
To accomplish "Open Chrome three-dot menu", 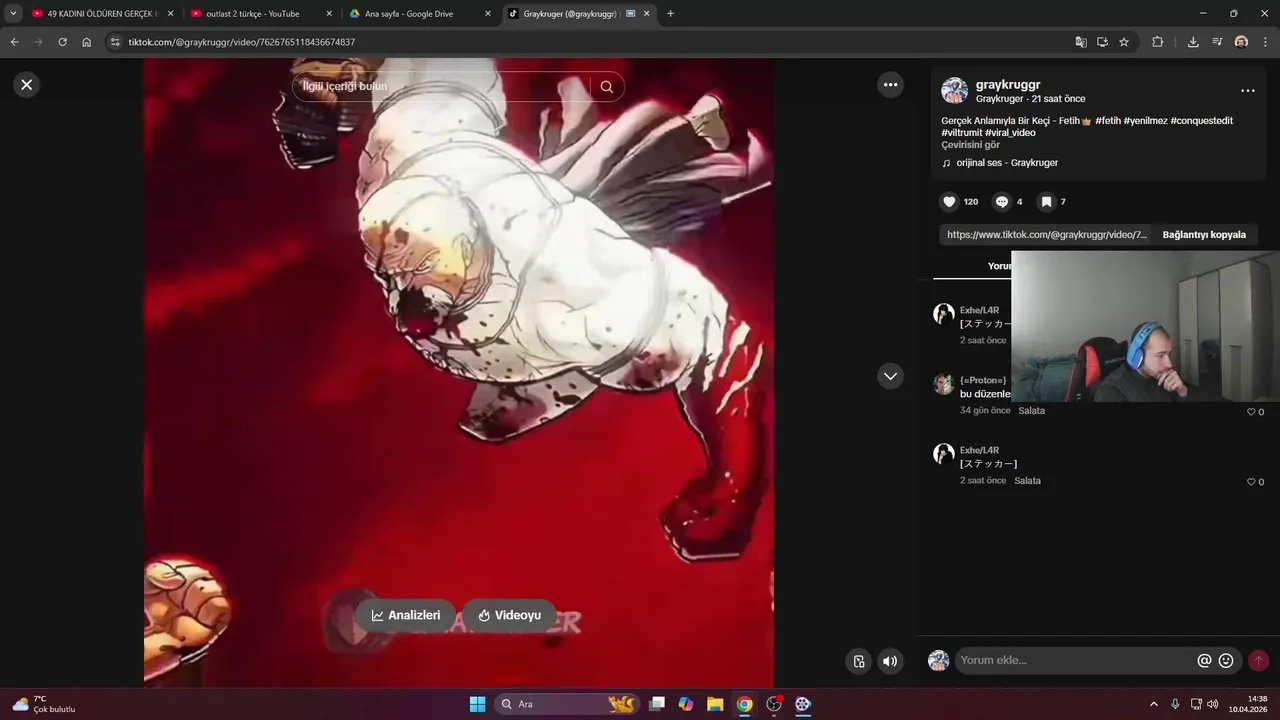I will [1265, 42].
